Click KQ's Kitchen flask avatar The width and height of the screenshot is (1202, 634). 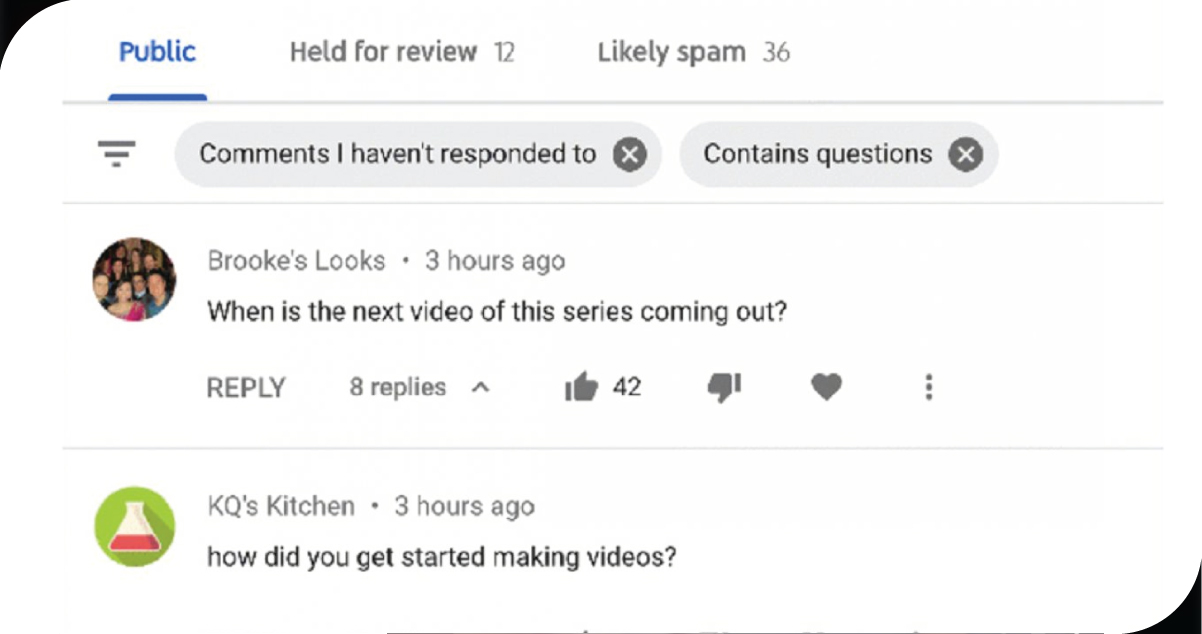pyautogui.click(x=134, y=526)
